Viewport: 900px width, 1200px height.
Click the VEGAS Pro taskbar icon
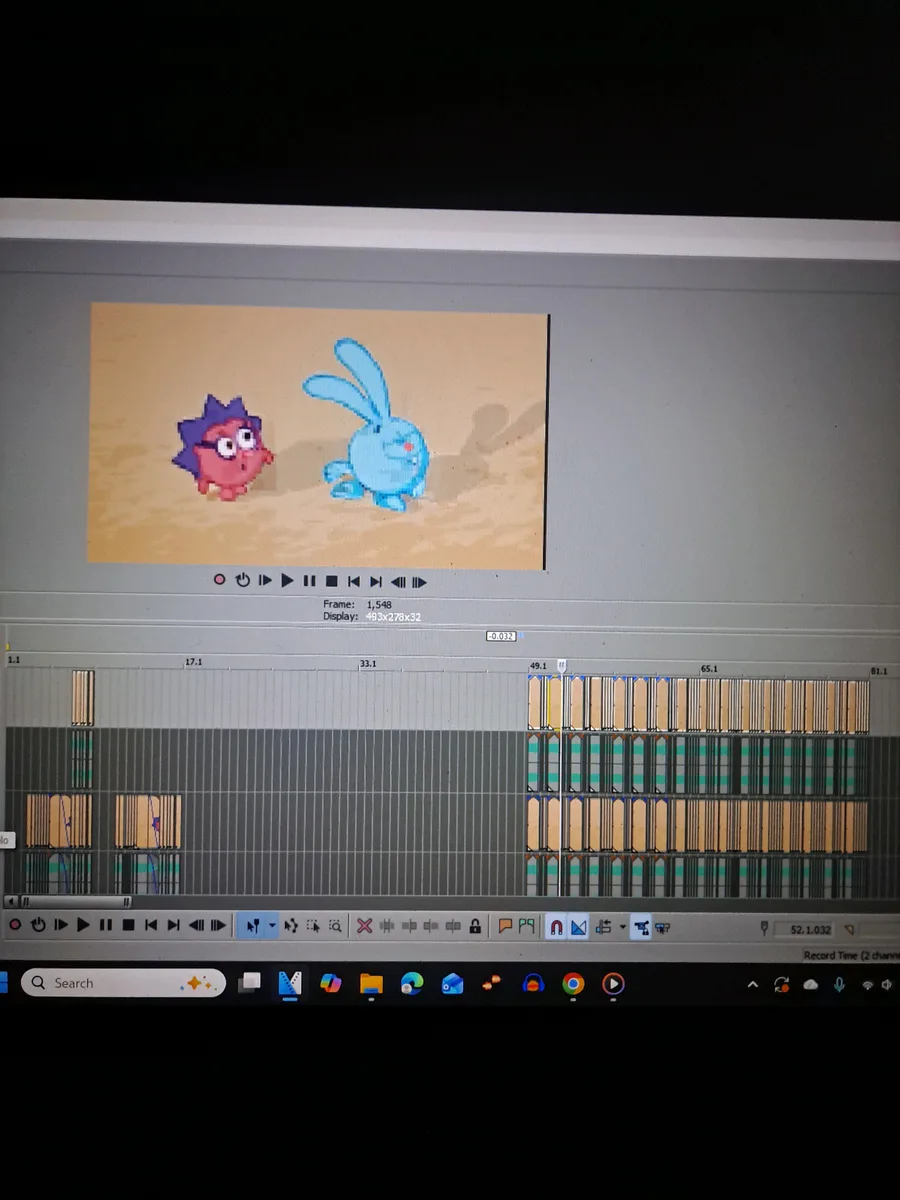[x=290, y=984]
